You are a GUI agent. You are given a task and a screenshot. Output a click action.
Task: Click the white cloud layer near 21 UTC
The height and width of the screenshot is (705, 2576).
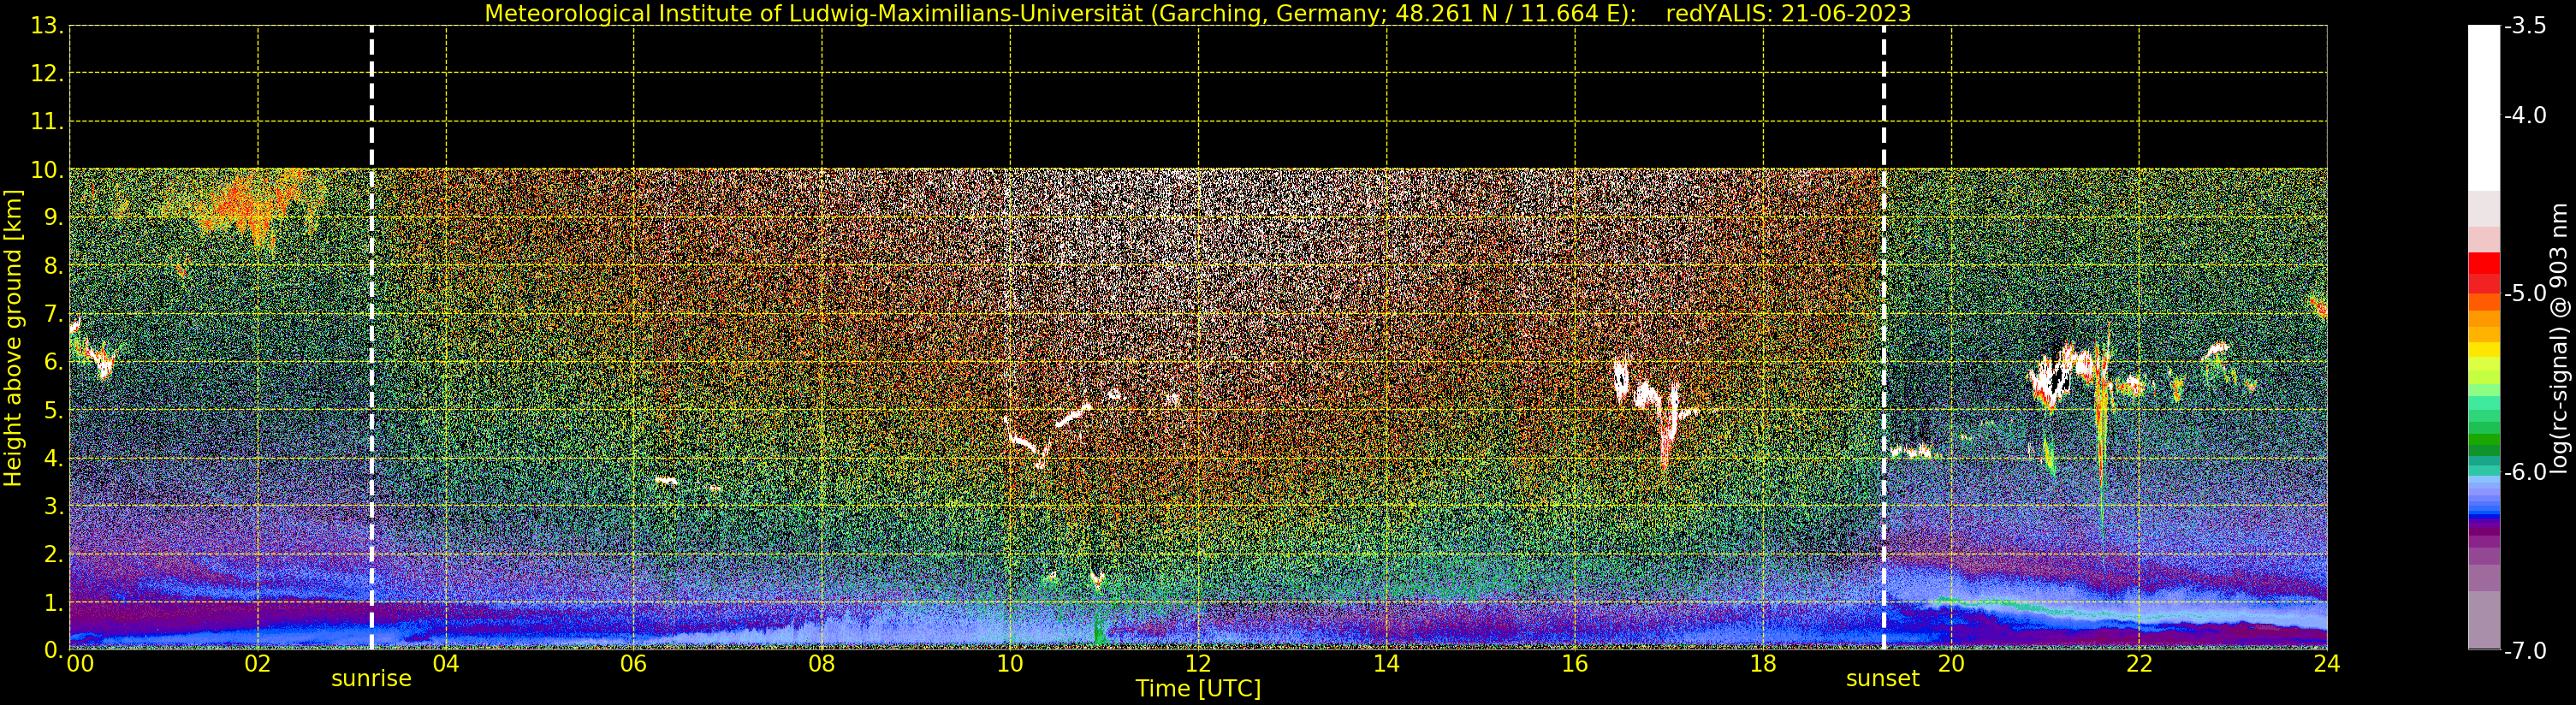click(2065, 375)
